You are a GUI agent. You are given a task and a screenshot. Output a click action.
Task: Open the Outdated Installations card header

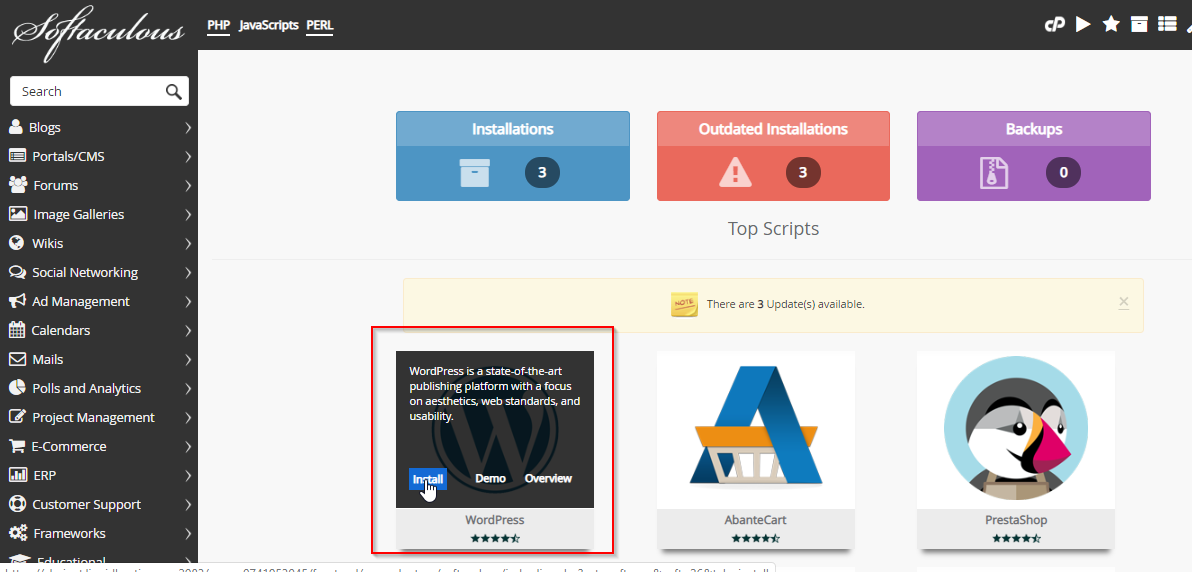point(773,129)
